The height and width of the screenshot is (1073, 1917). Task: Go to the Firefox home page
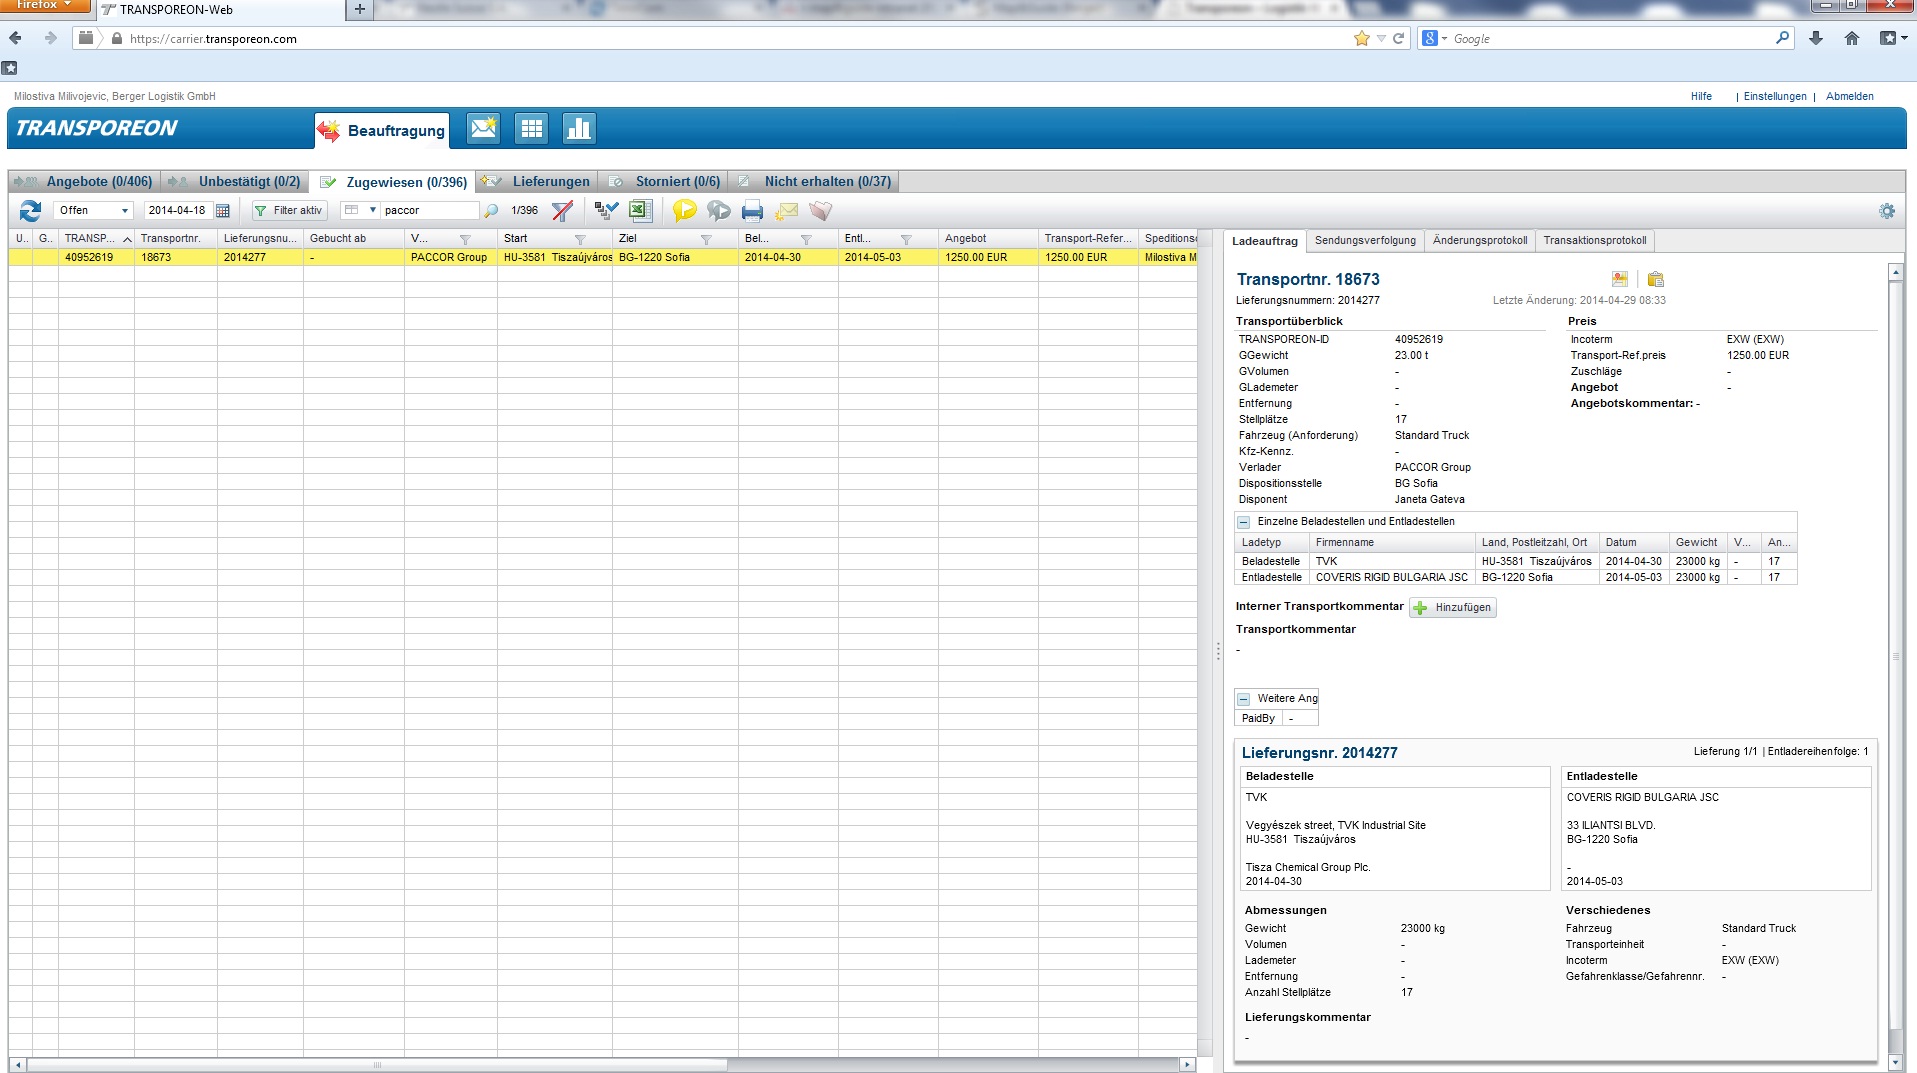(x=1852, y=38)
